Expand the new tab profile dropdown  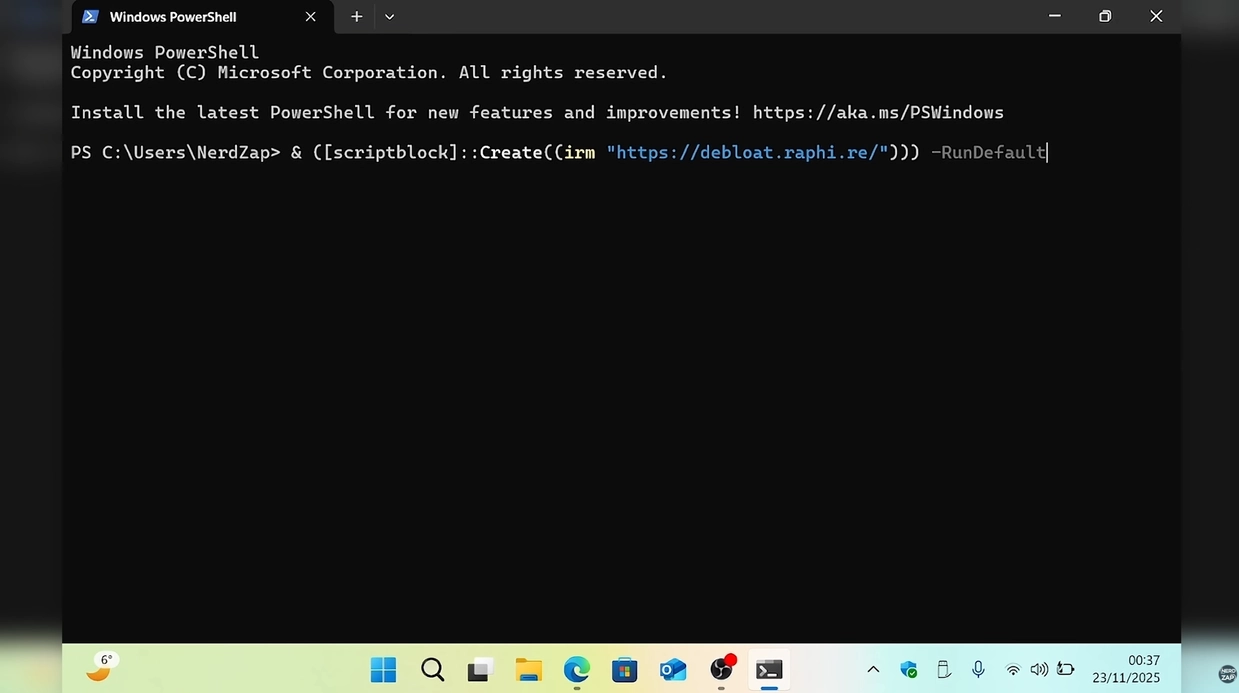(x=389, y=17)
